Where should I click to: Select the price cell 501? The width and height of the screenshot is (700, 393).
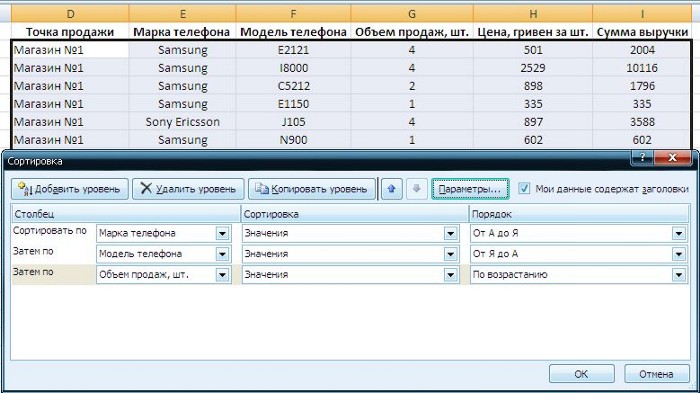click(533, 50)
